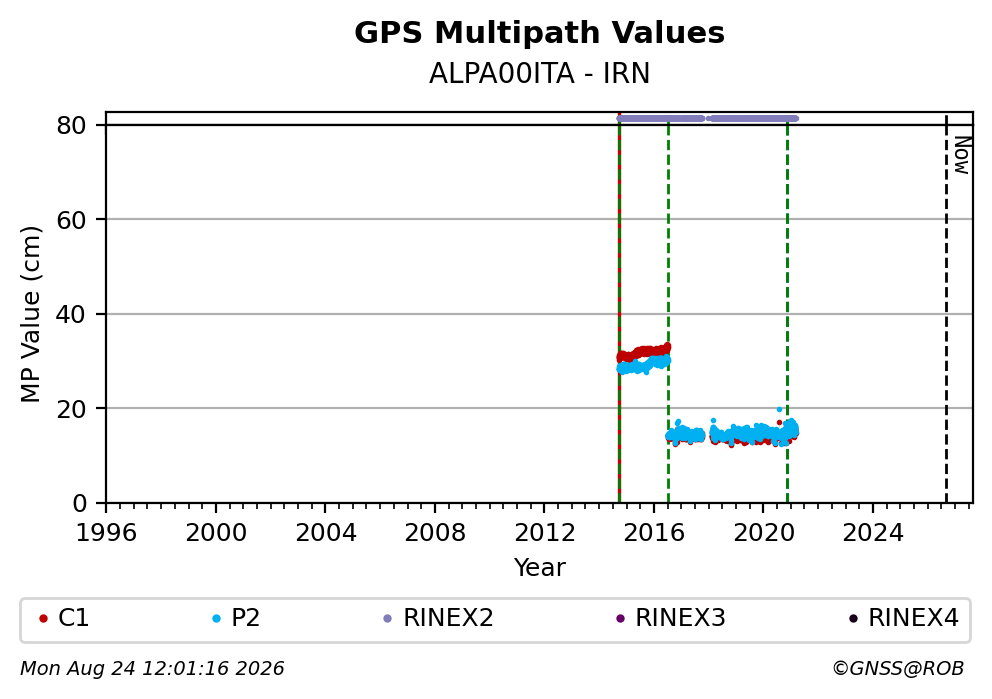Click the "Year" x-axis label
Viewport: 992px width, 699px height.
pos(539,567)
